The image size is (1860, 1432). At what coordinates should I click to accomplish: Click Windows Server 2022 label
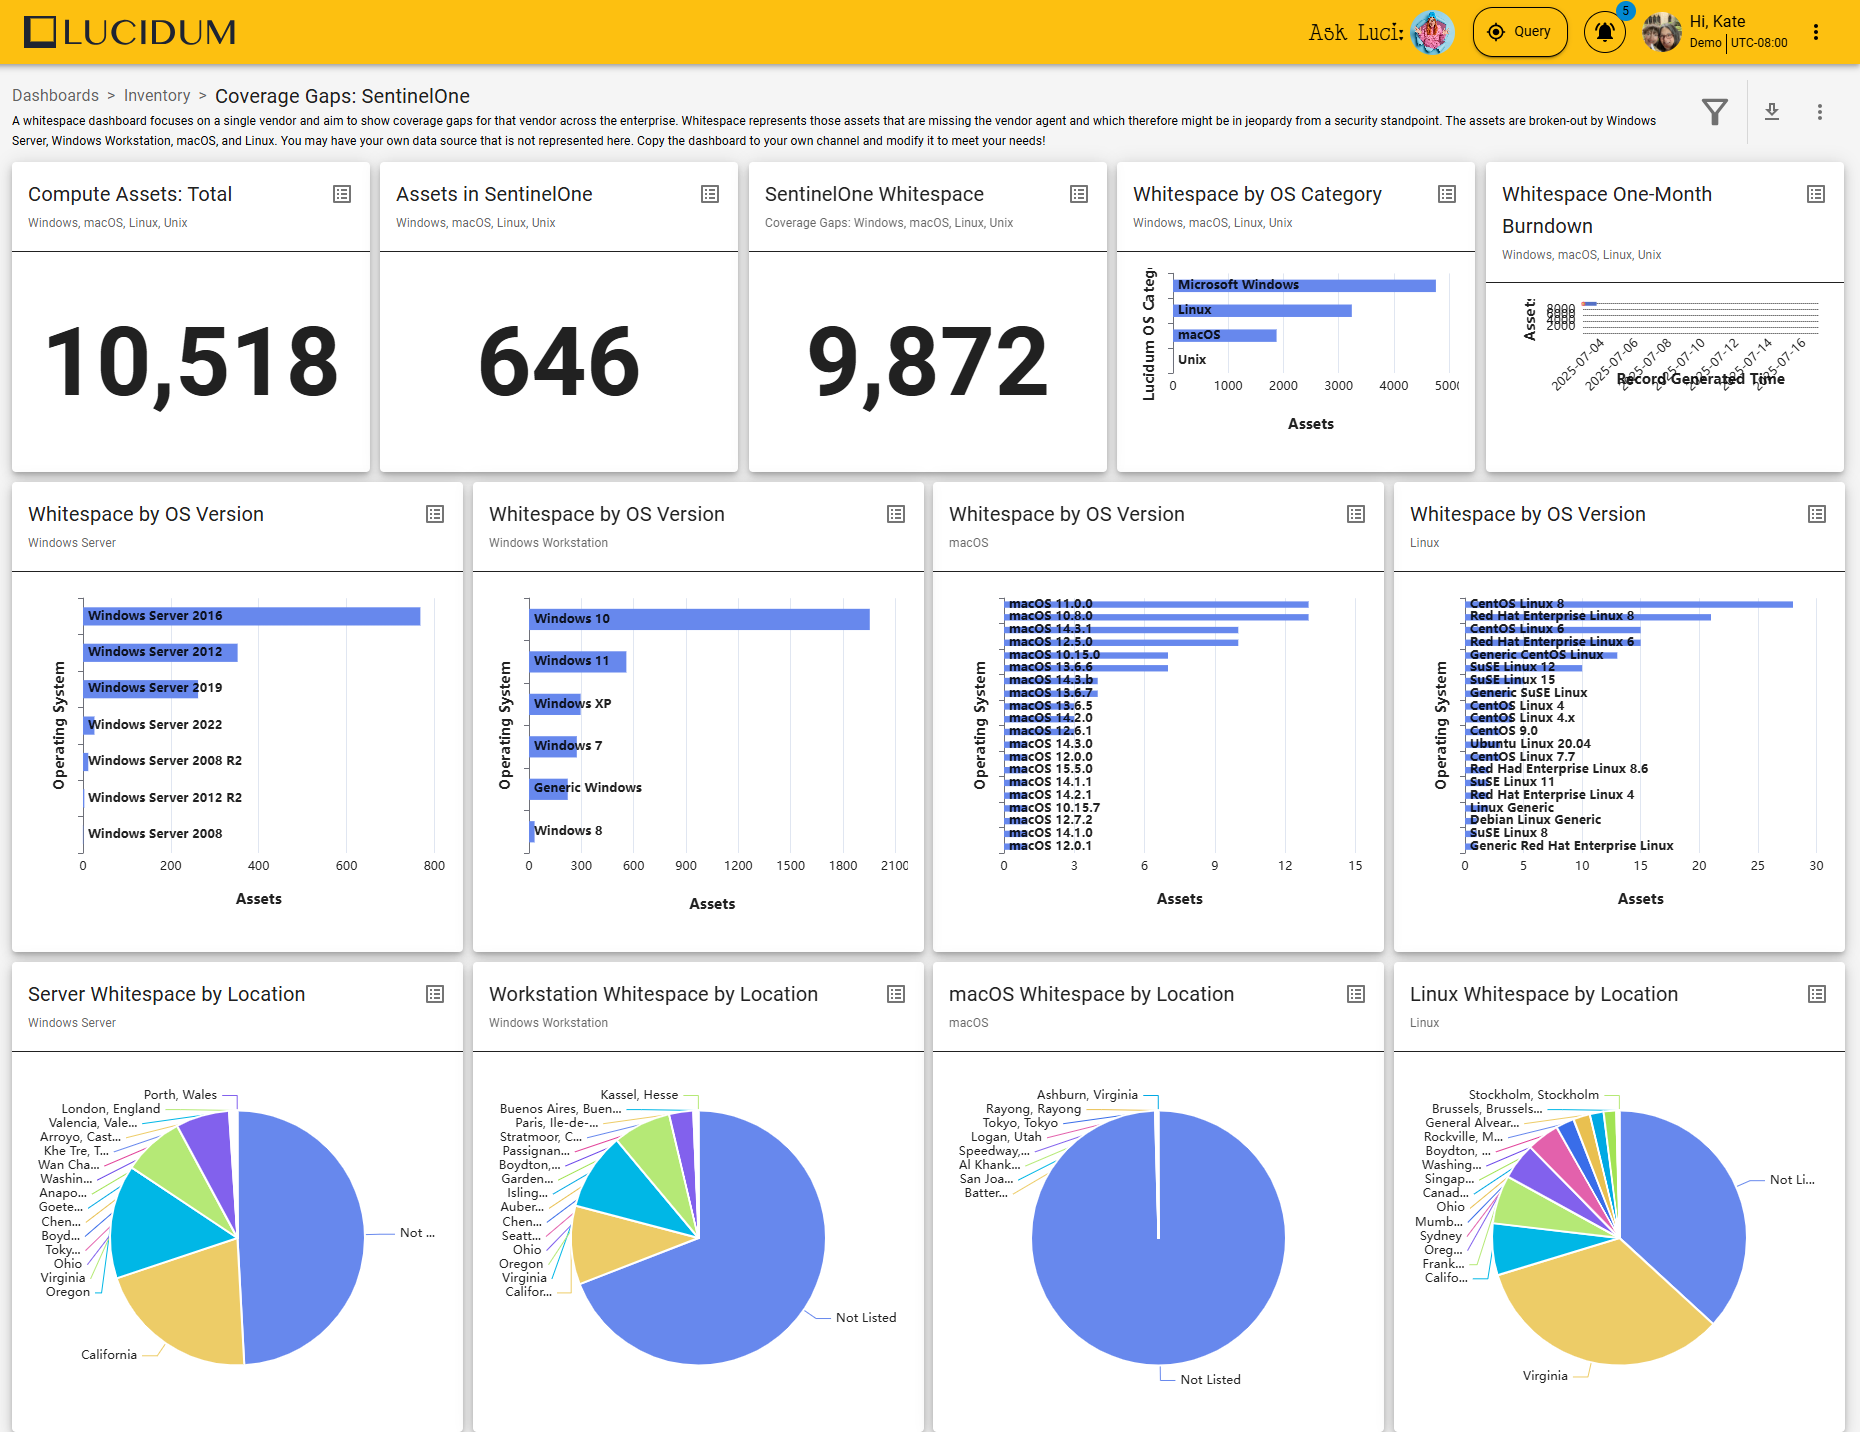click(155, 725)
